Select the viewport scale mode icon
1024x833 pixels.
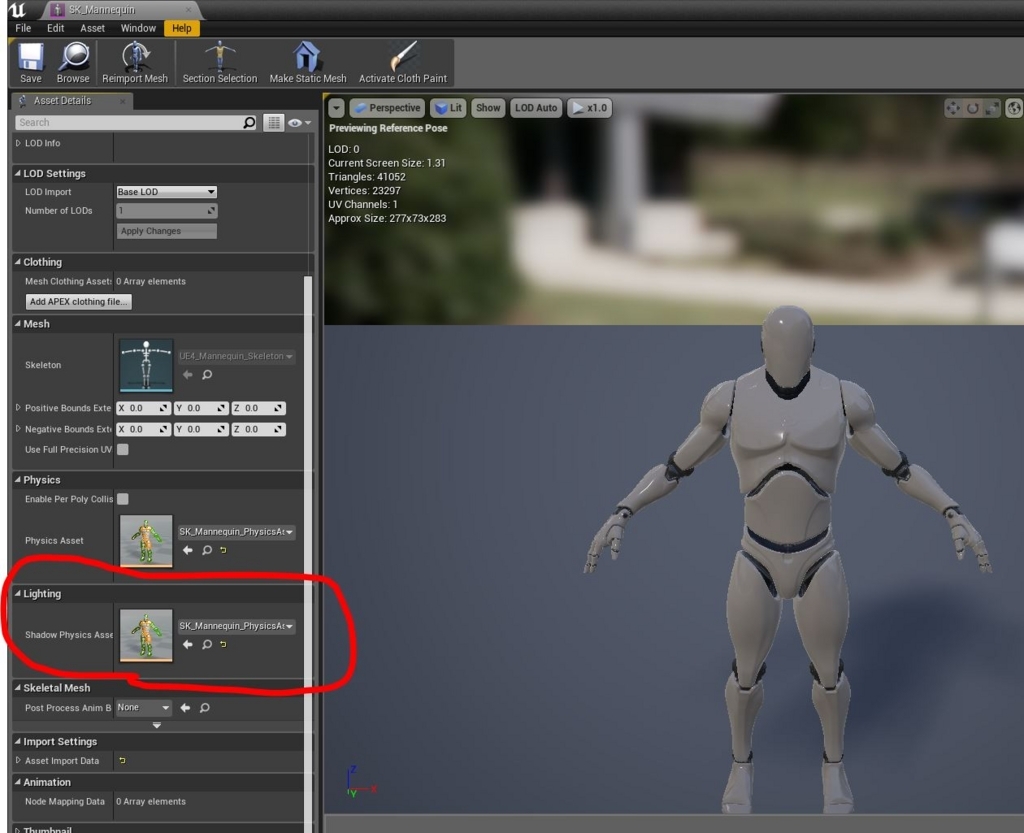click(x=992, y=108)
